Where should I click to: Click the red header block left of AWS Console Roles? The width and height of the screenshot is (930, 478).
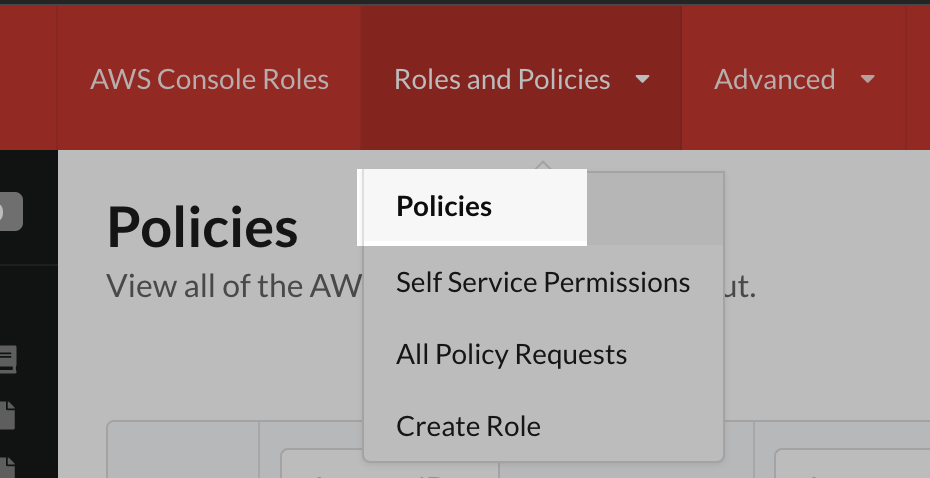click(x=28, y=79)
